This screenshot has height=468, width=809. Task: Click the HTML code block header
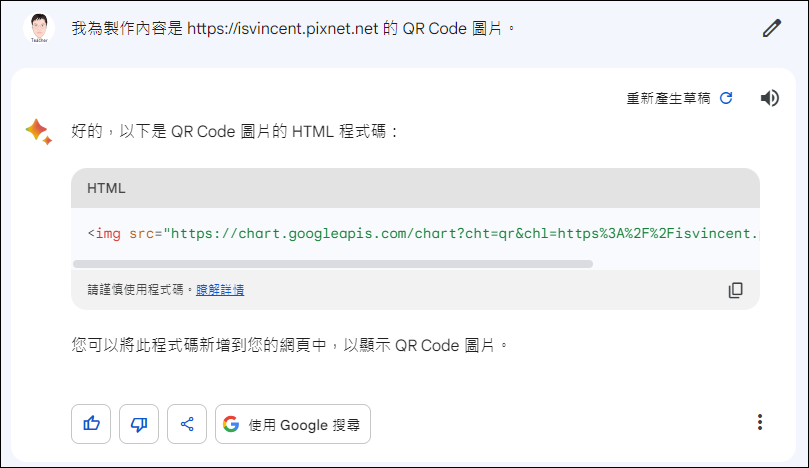(x=415, y=188)
